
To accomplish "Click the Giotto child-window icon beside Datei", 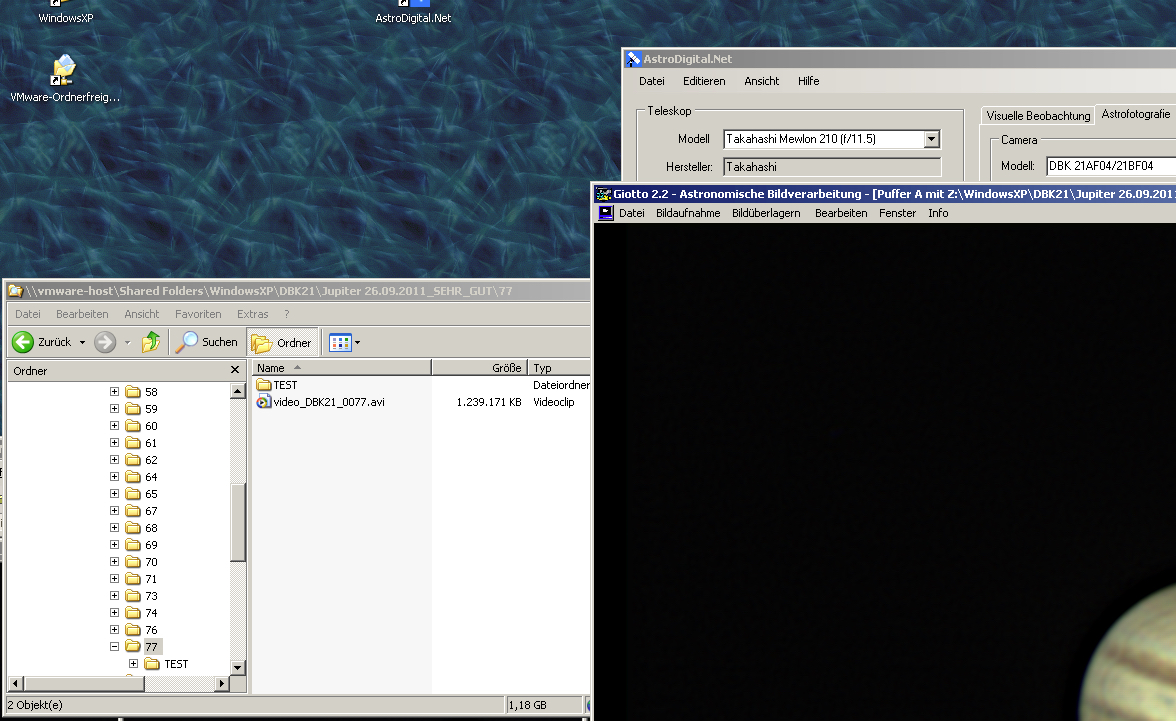I will tap(606, 213).
